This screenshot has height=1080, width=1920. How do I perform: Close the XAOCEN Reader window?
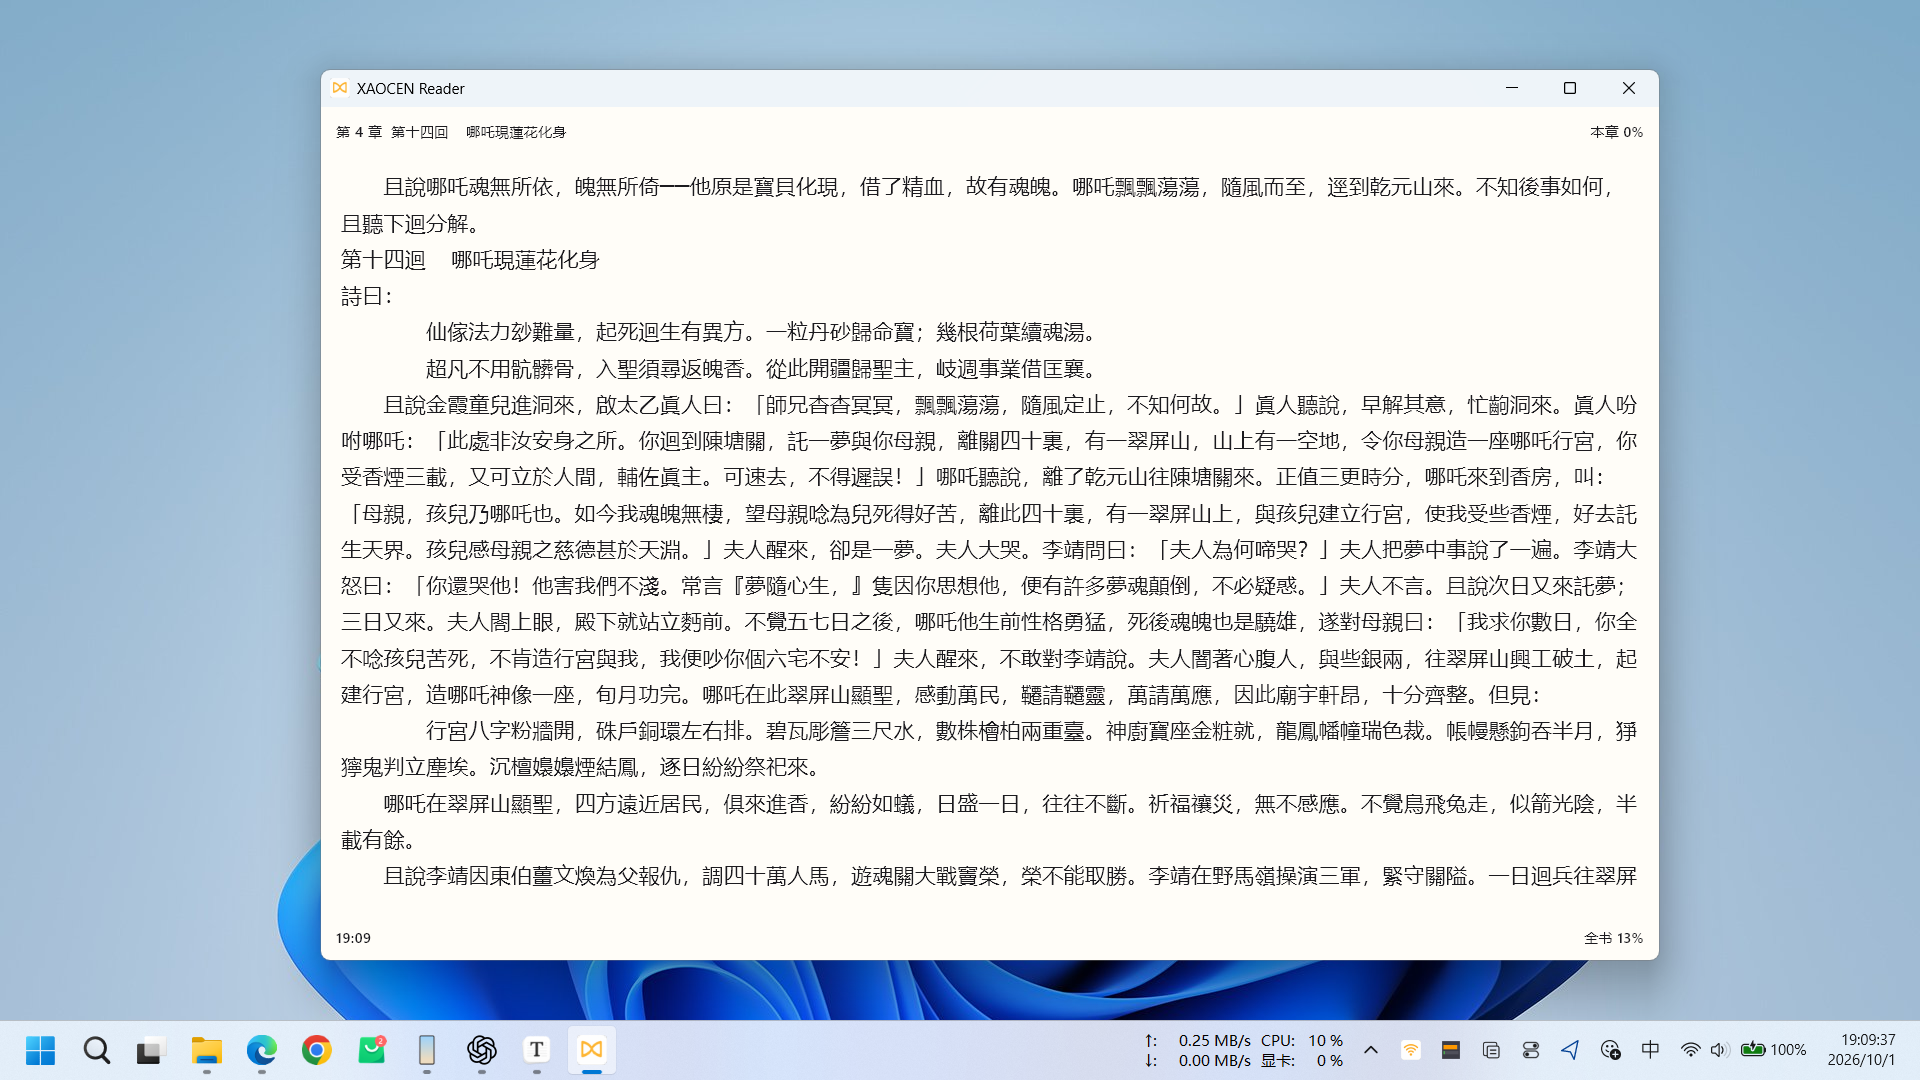coord(1629,88)
